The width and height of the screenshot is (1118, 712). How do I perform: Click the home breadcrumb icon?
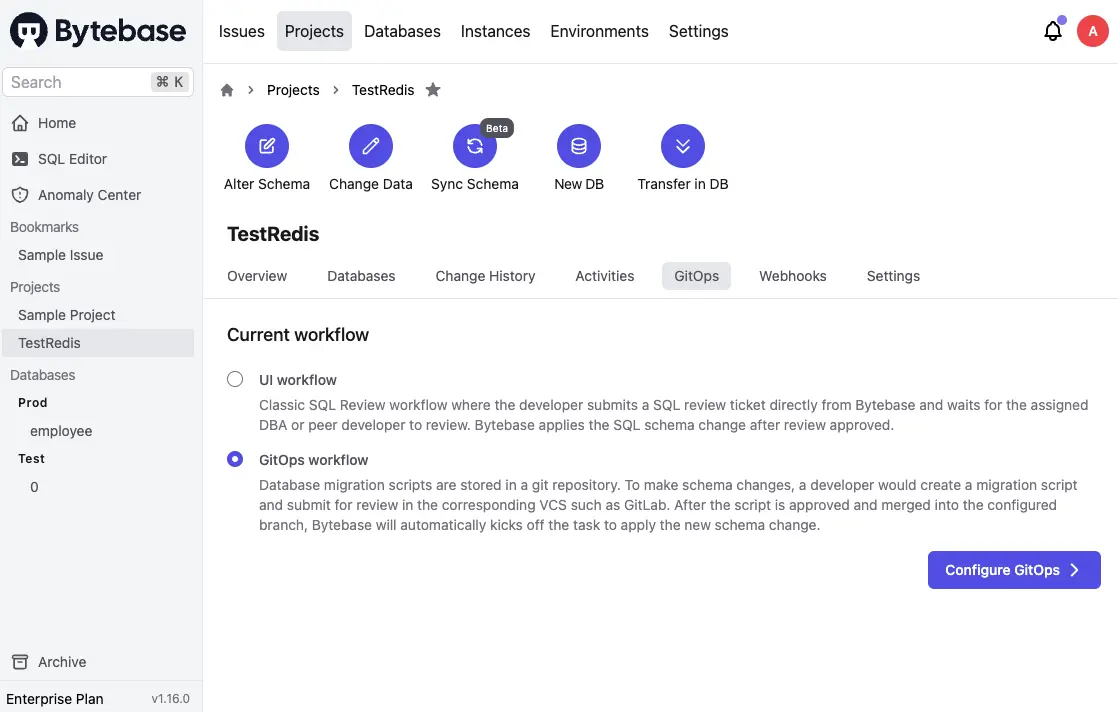click(227, 90)
